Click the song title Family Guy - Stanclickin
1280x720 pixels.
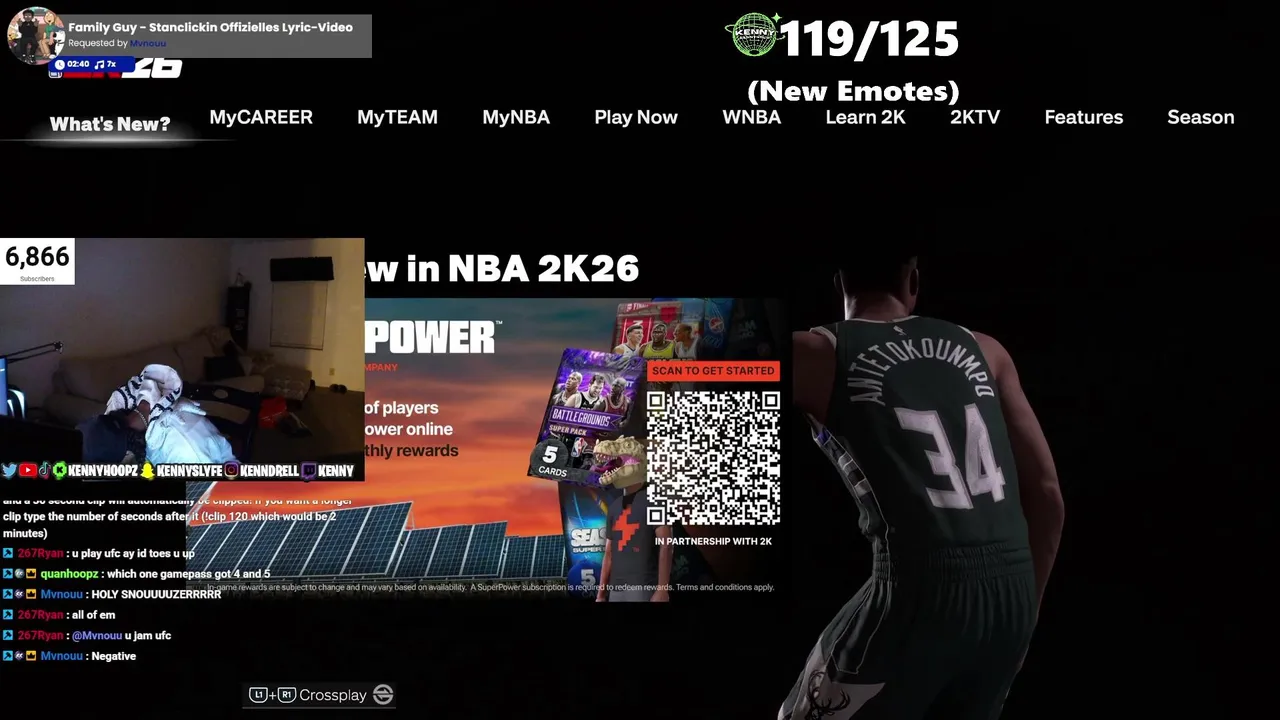point(210,27)
